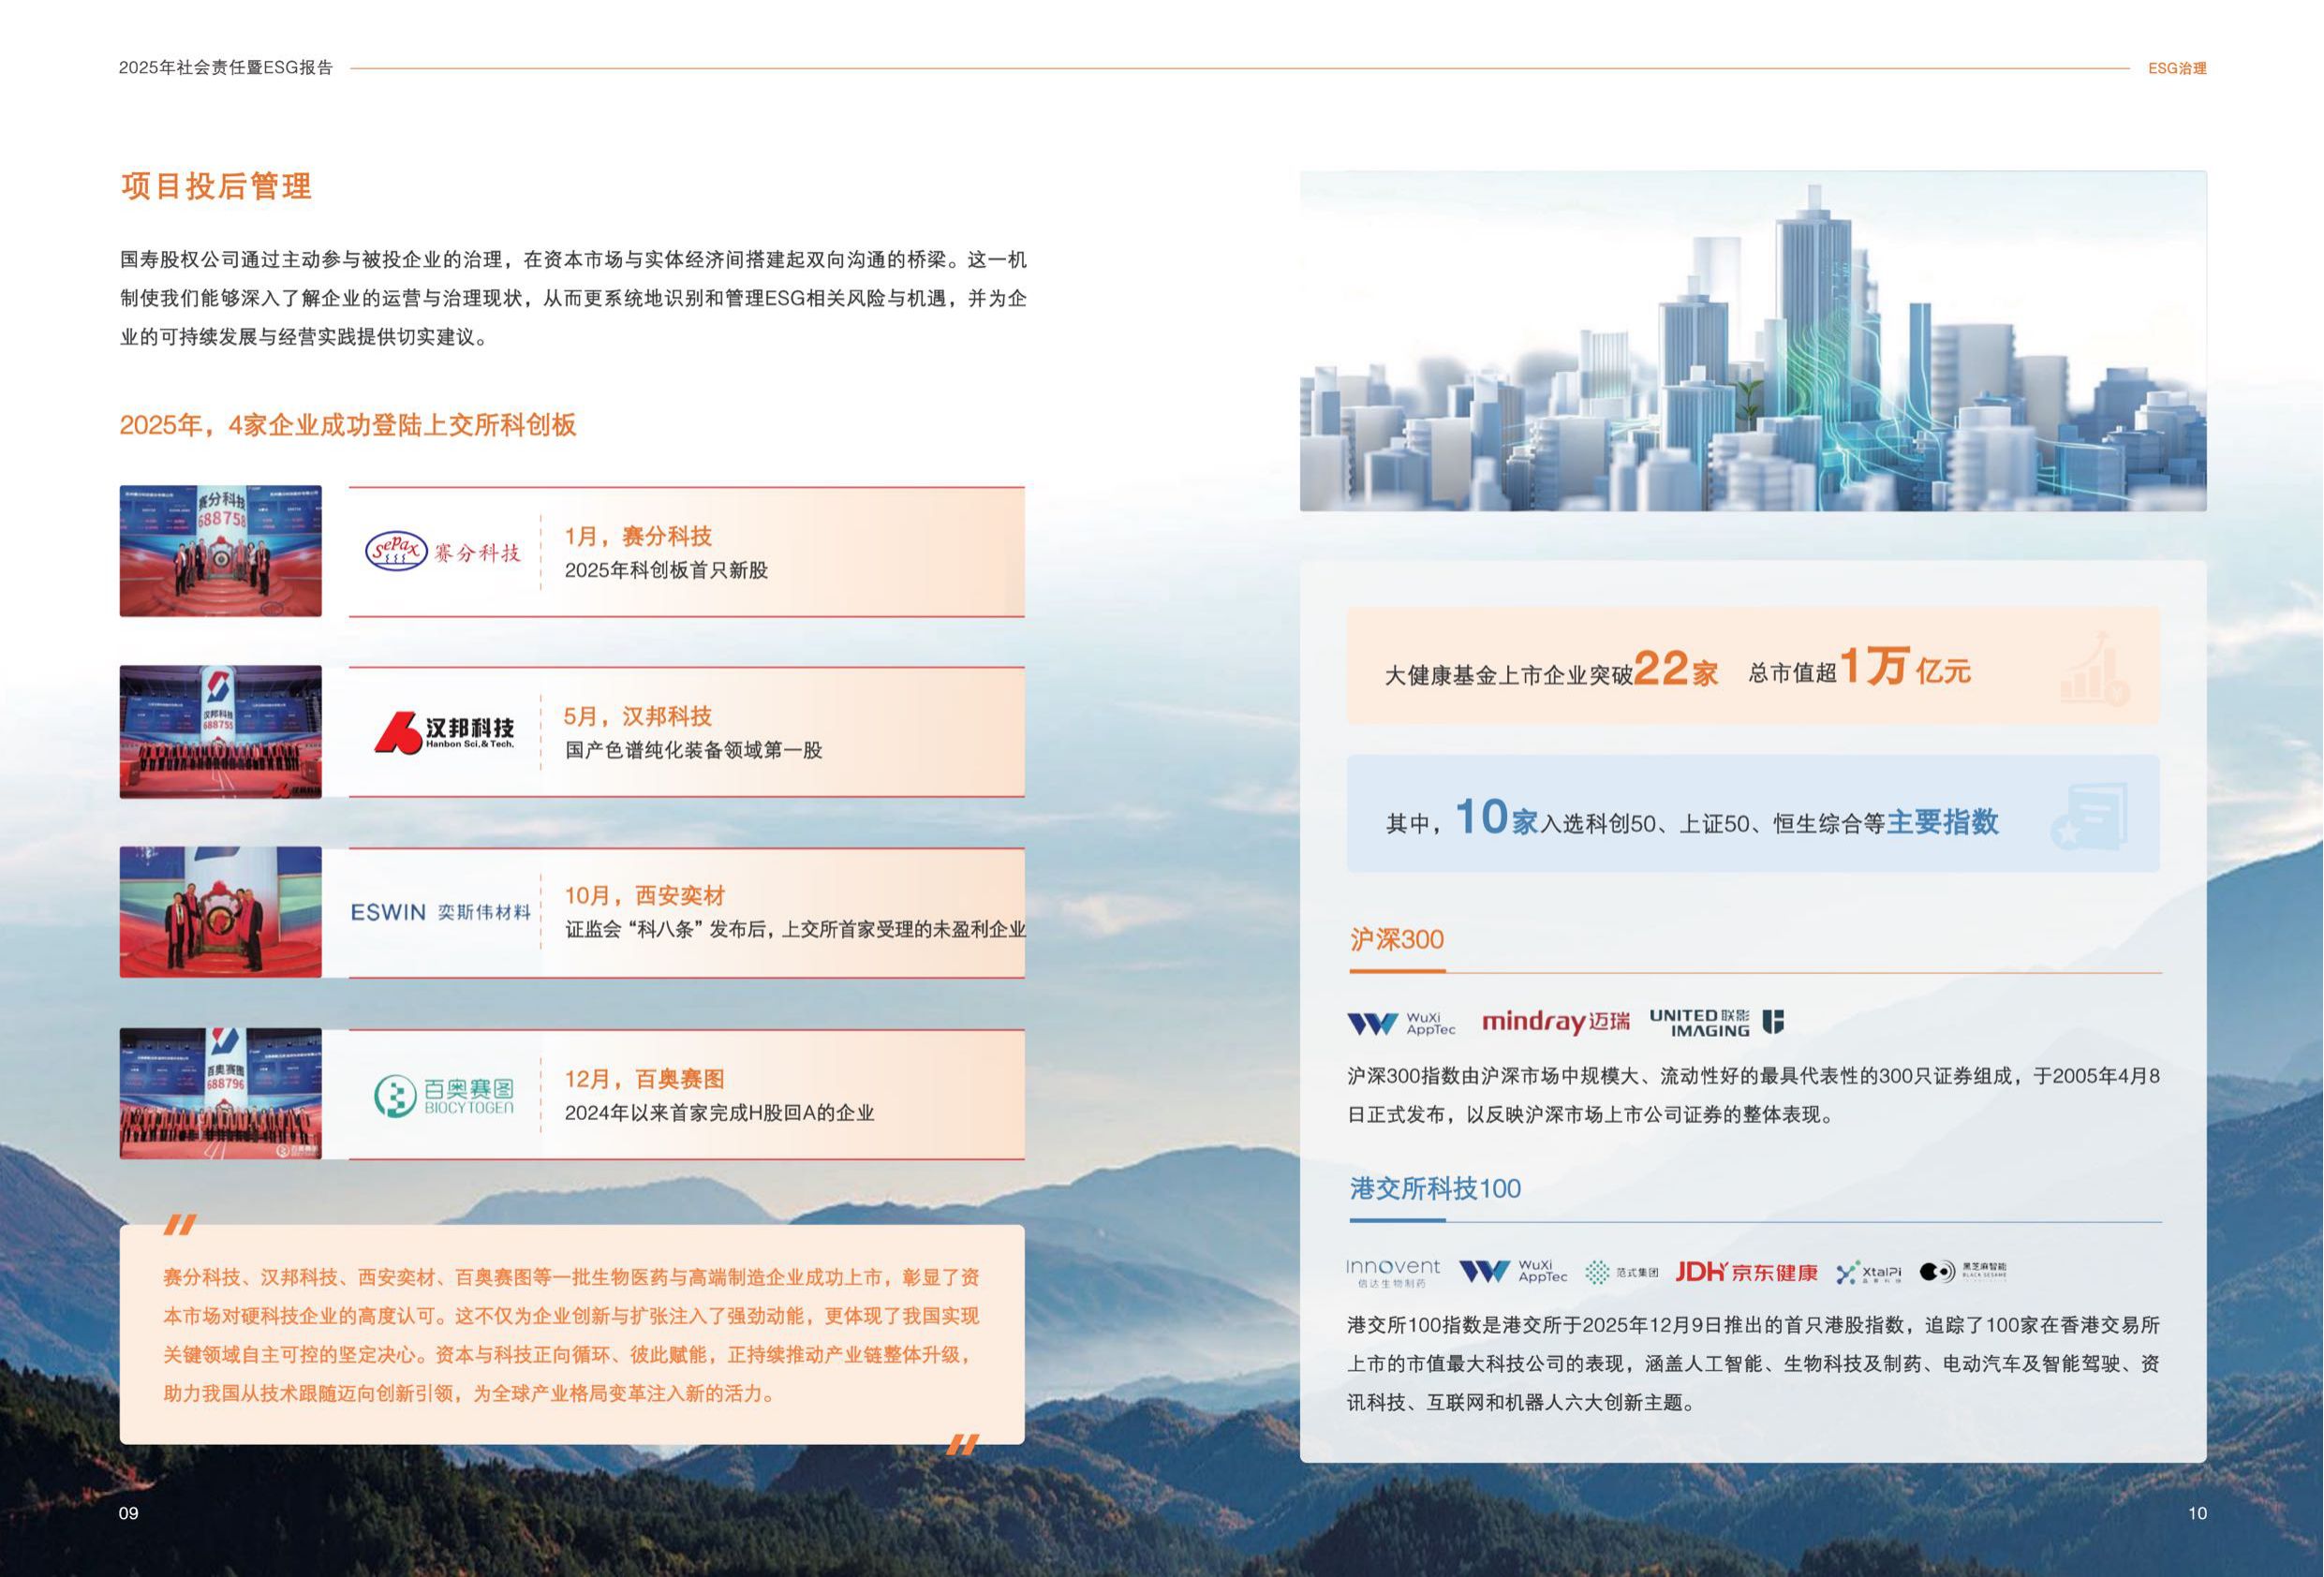Screen dimensions: 2324x1577
Task: Click the 汉邦科技 Hanbon logo
Action: pos(444,732)
